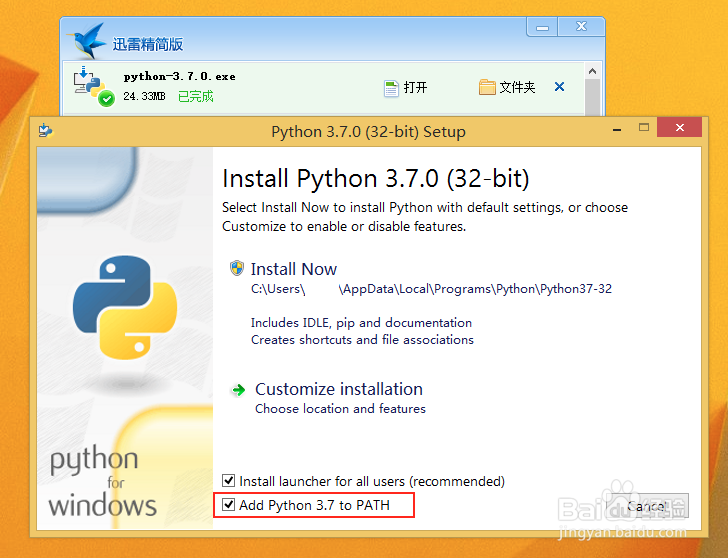This screenshot has height=558, width=728.
Task: Open the 文件夹 folder button in Xunlei
Action: pos(507,87)
